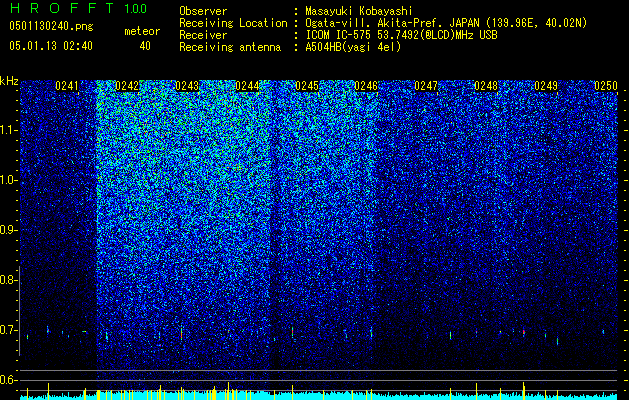Click the 'Receiver' label
Screen dimensions: 629x400
tap(203, 35)
